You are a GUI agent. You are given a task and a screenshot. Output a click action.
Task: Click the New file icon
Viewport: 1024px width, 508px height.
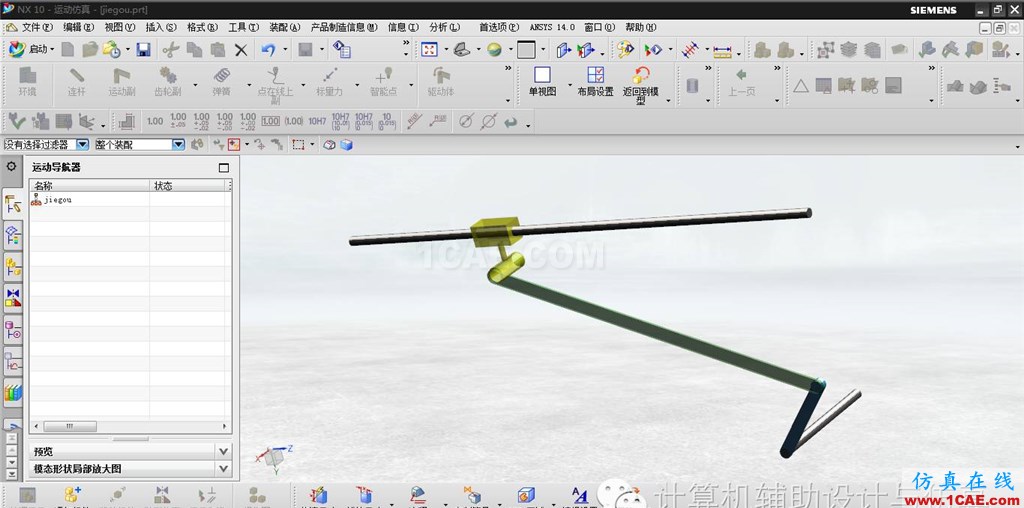pyautogui.click(x=67, y=50)
